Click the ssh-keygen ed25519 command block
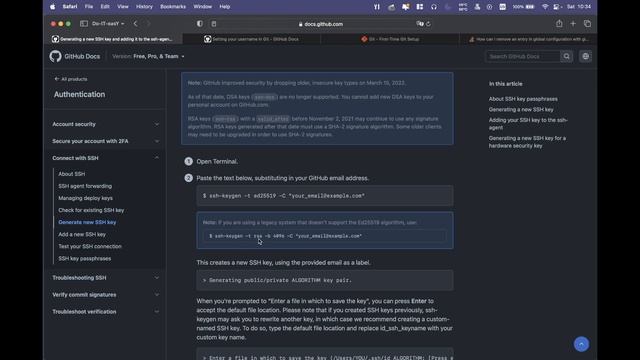The image size is (640, 360). [324, 196]
